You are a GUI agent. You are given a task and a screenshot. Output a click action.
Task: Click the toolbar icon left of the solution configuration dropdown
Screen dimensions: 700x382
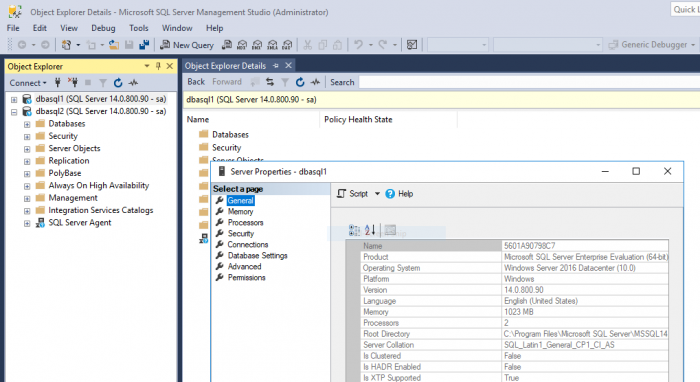[412, 45]
